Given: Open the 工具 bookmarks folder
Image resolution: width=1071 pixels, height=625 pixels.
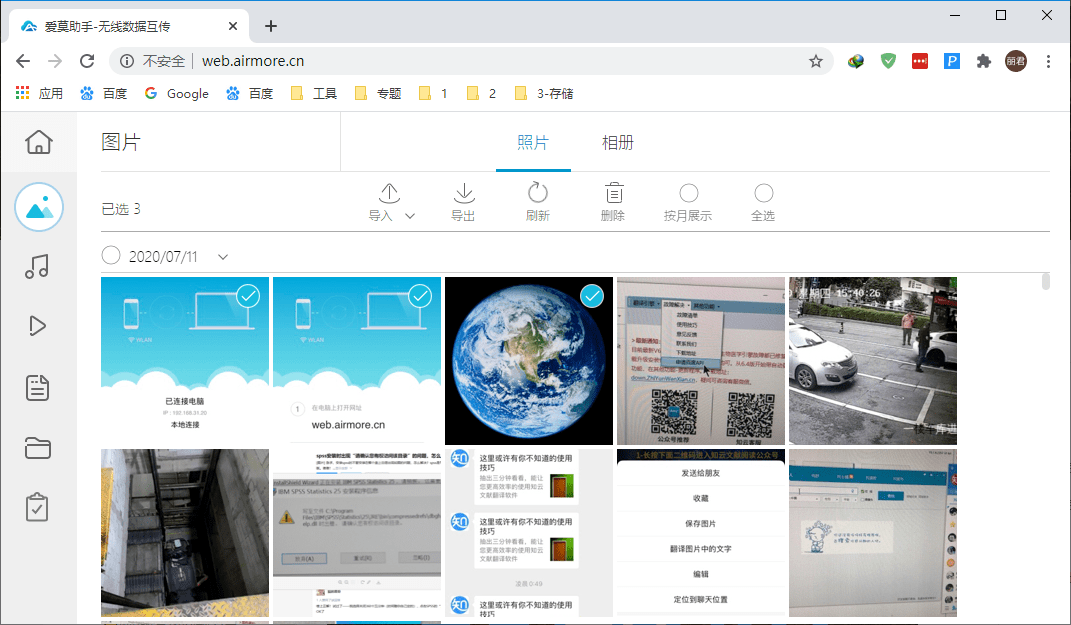Looking at the screenshot, I should pyautogui.click(x=314, y=93).
